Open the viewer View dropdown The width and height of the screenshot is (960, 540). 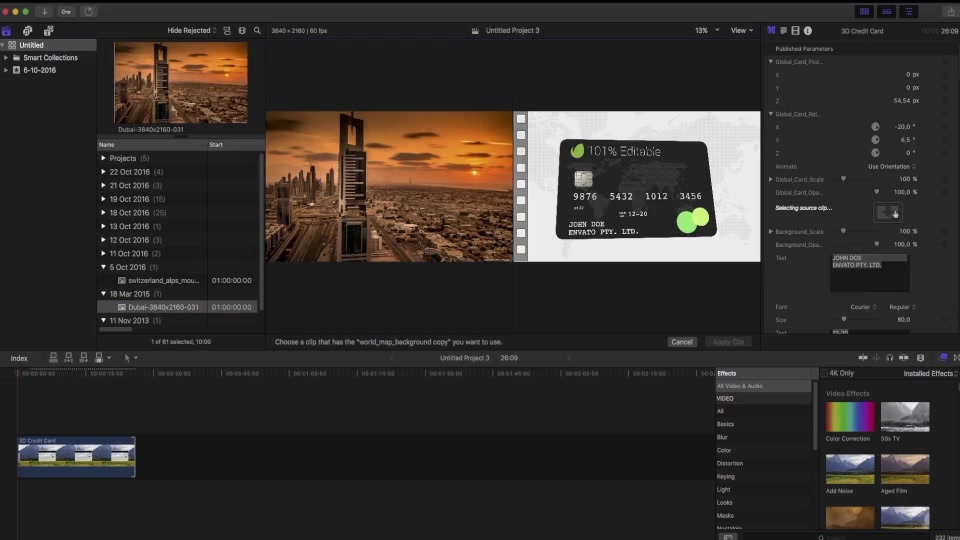(x=742, y=31)
